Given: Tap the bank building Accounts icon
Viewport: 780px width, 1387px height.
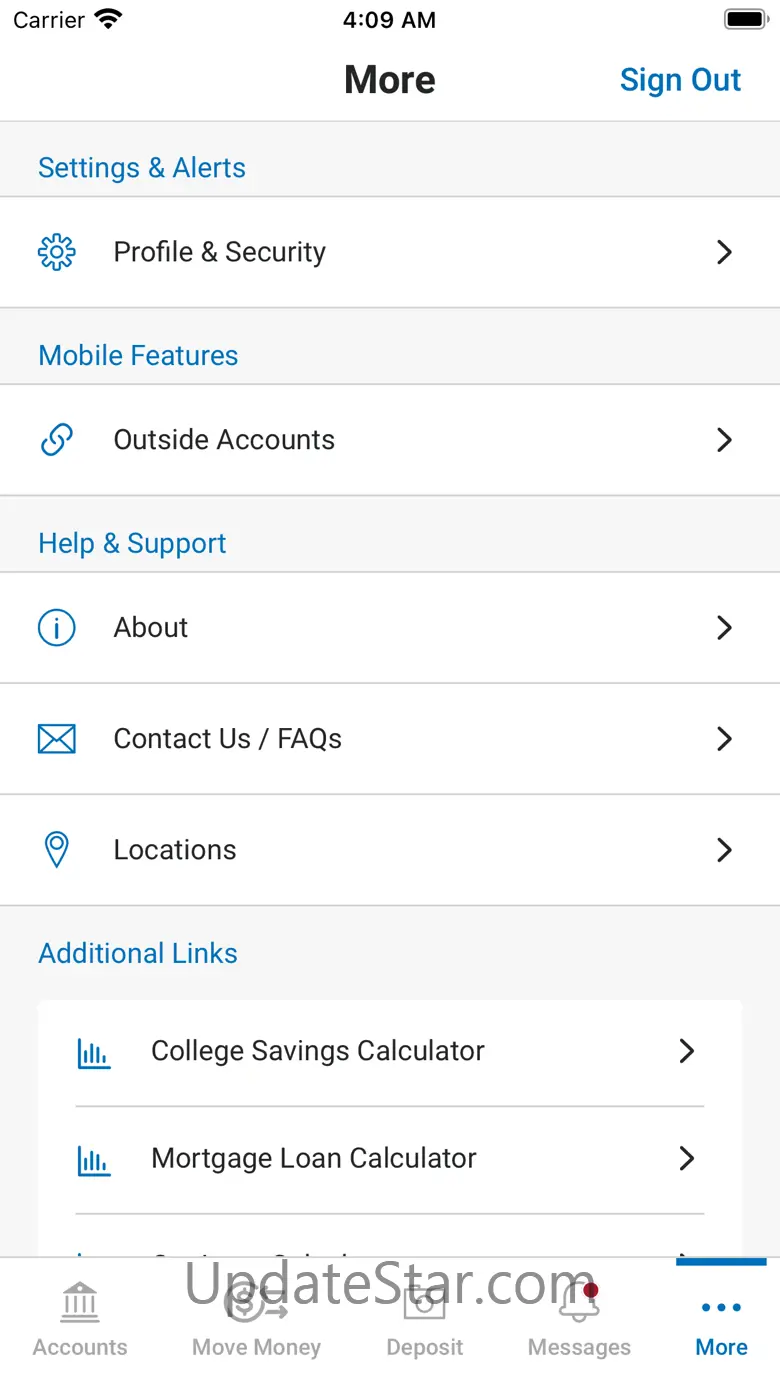Looking at the screenshot, I should [x=80, y=1301].
